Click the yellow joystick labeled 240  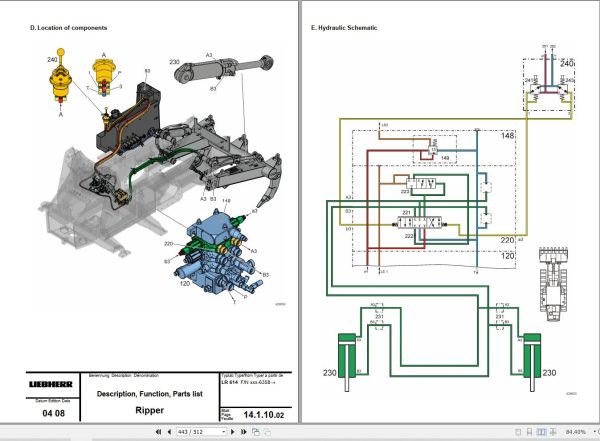click(x=60, y=77)
